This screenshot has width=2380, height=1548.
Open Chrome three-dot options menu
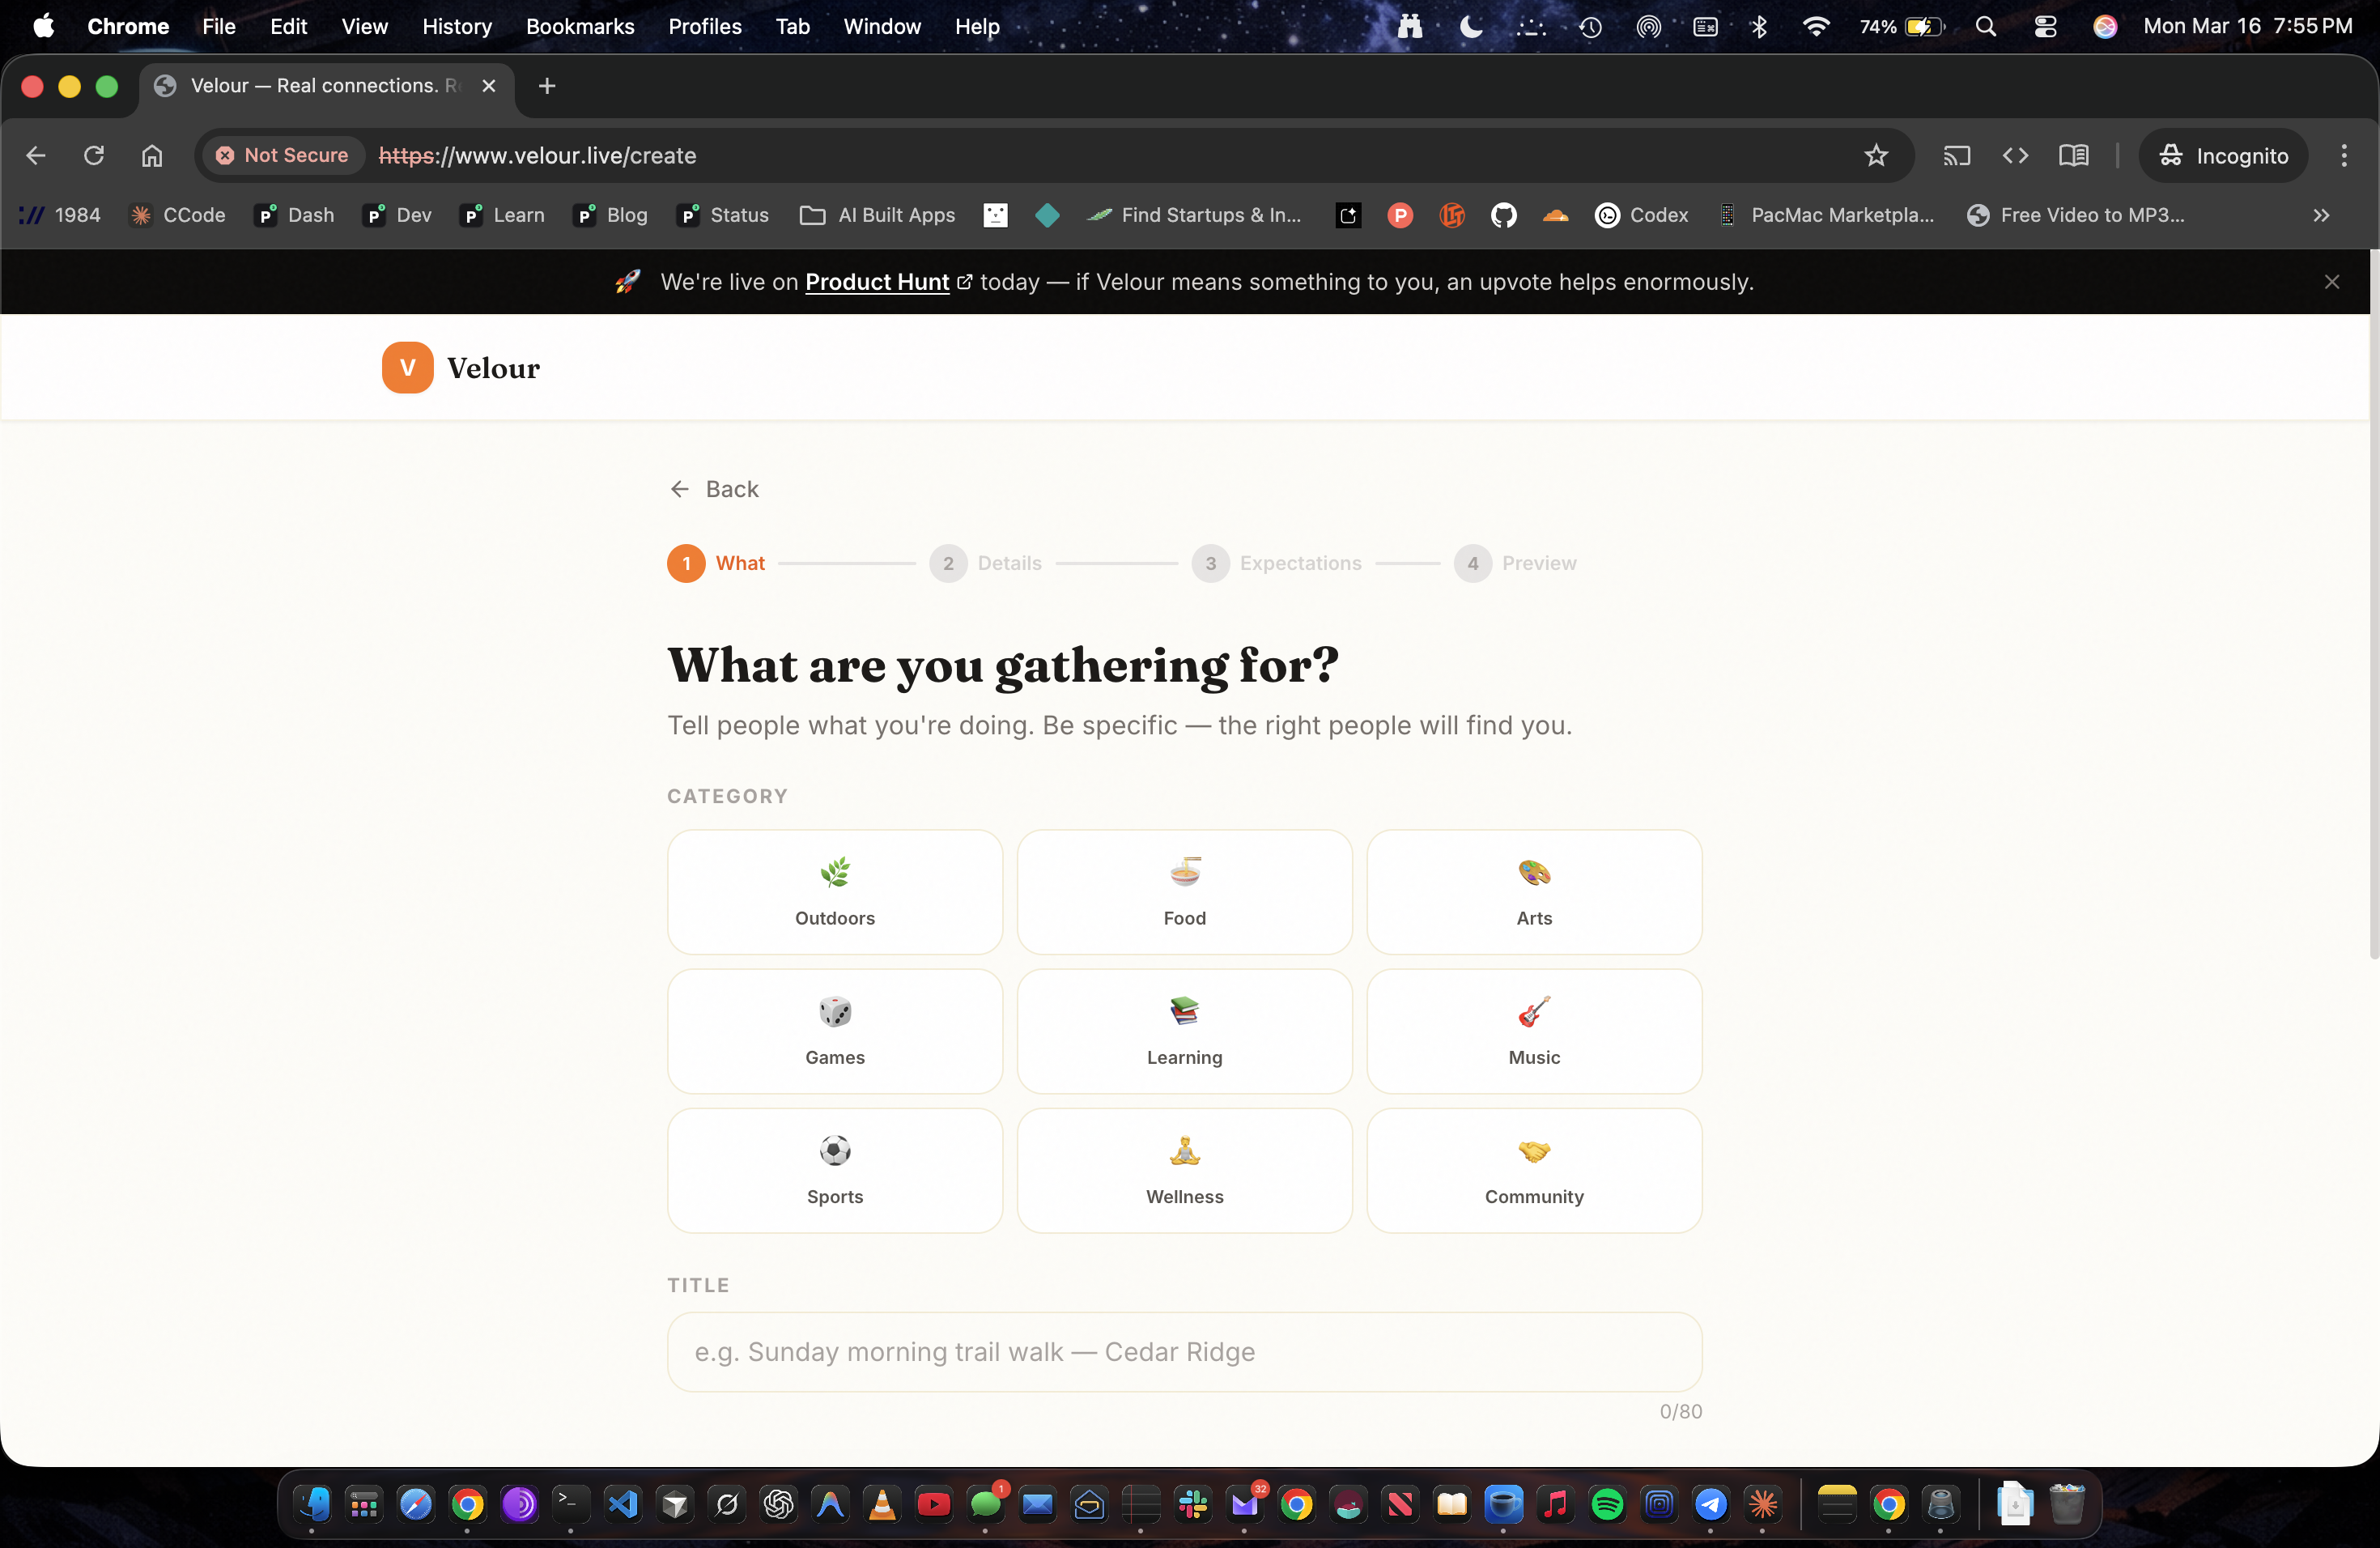2343,155
